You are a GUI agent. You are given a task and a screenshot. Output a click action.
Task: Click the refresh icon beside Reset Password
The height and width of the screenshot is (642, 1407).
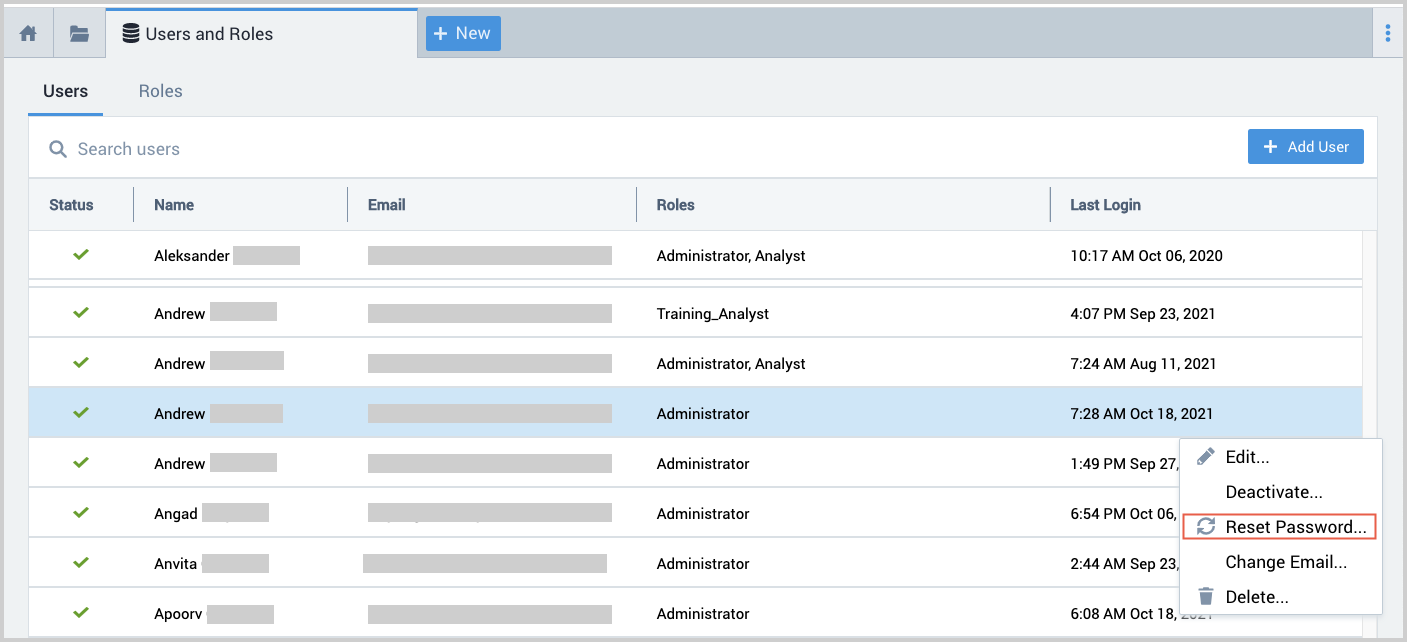point(1206,527)
